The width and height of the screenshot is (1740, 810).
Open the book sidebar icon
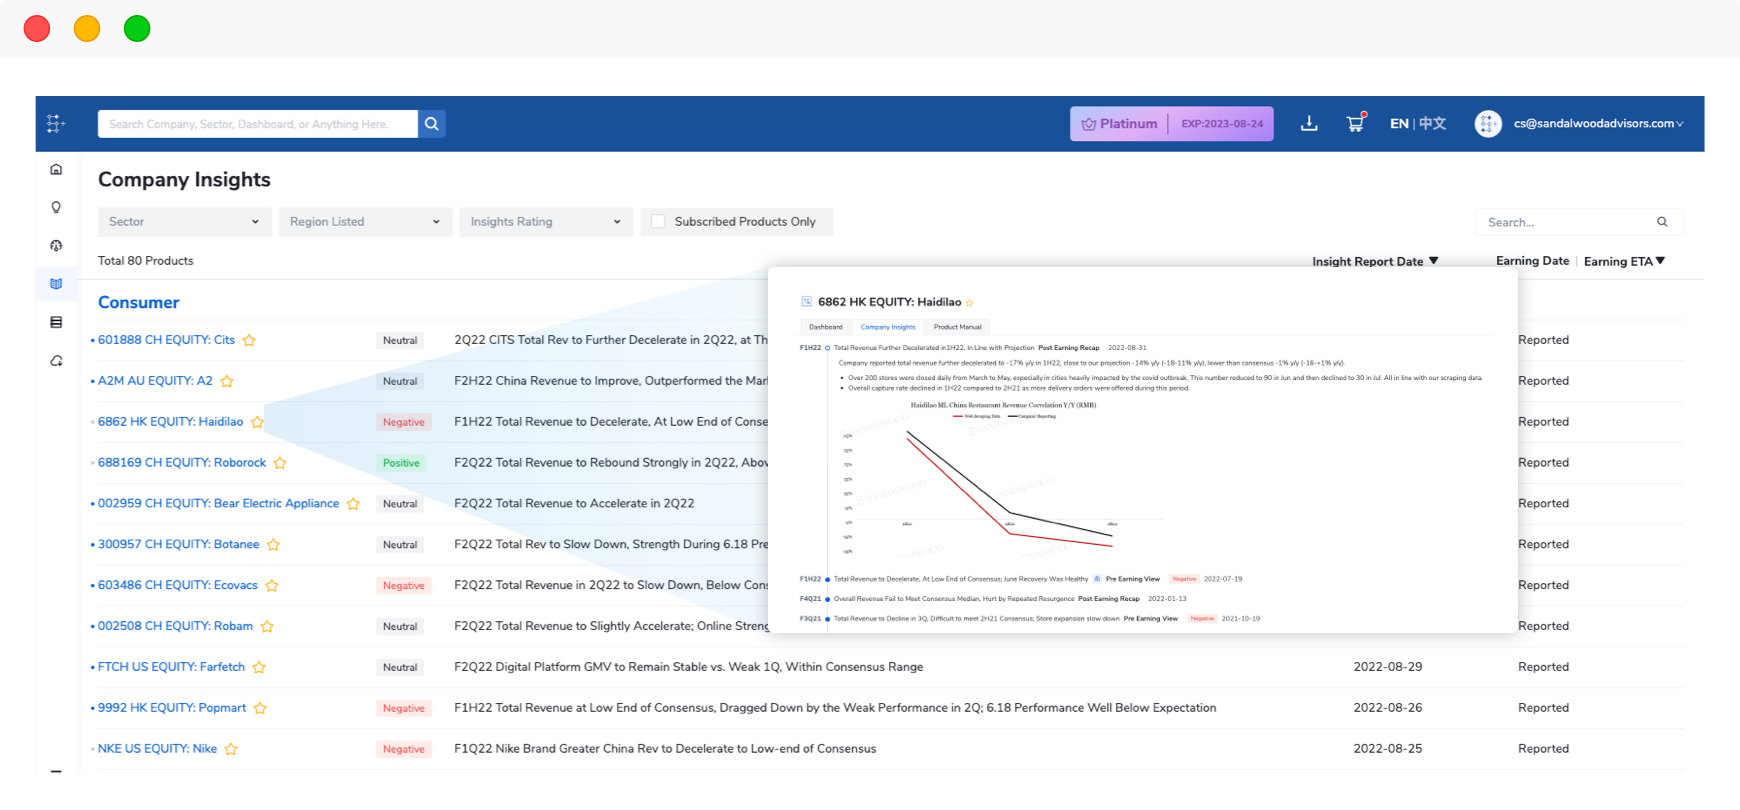56,284
